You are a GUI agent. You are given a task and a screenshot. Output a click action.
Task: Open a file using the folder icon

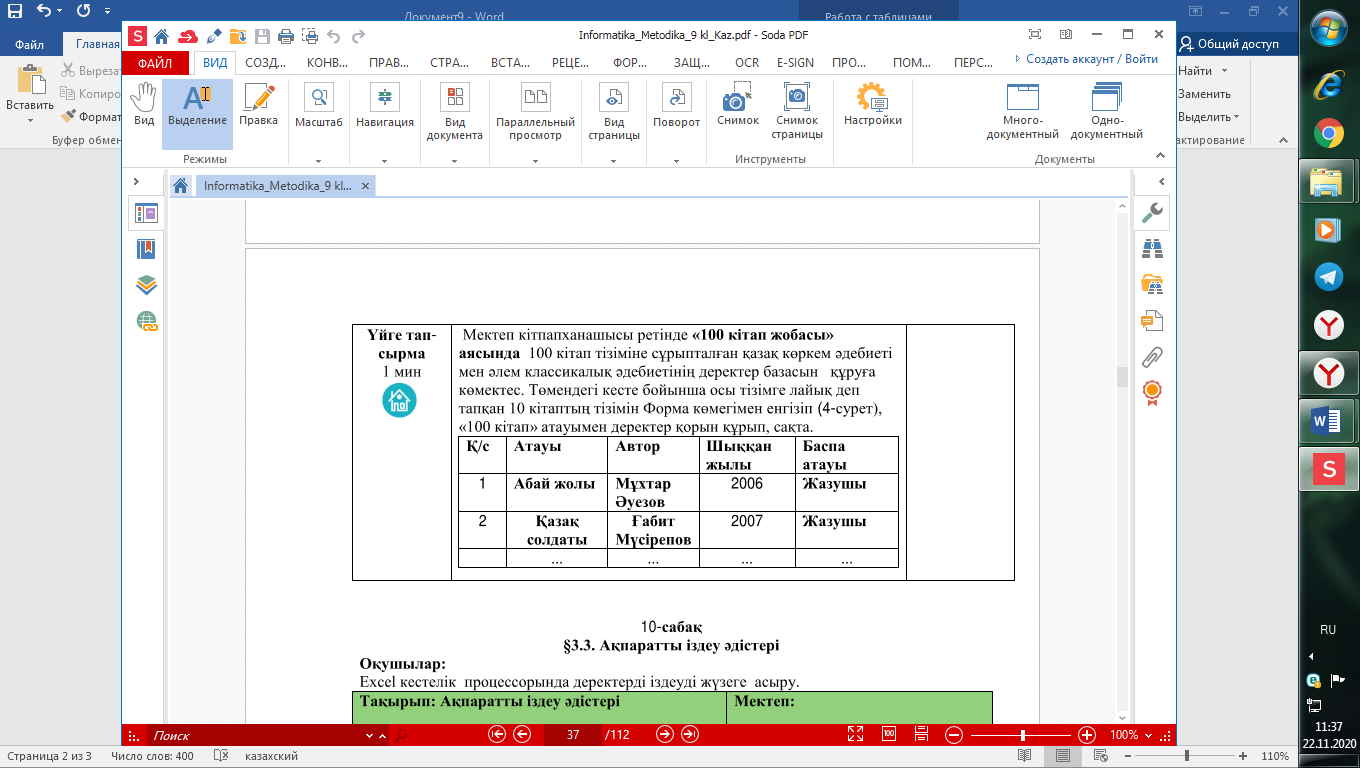click(x=238, y=37)
